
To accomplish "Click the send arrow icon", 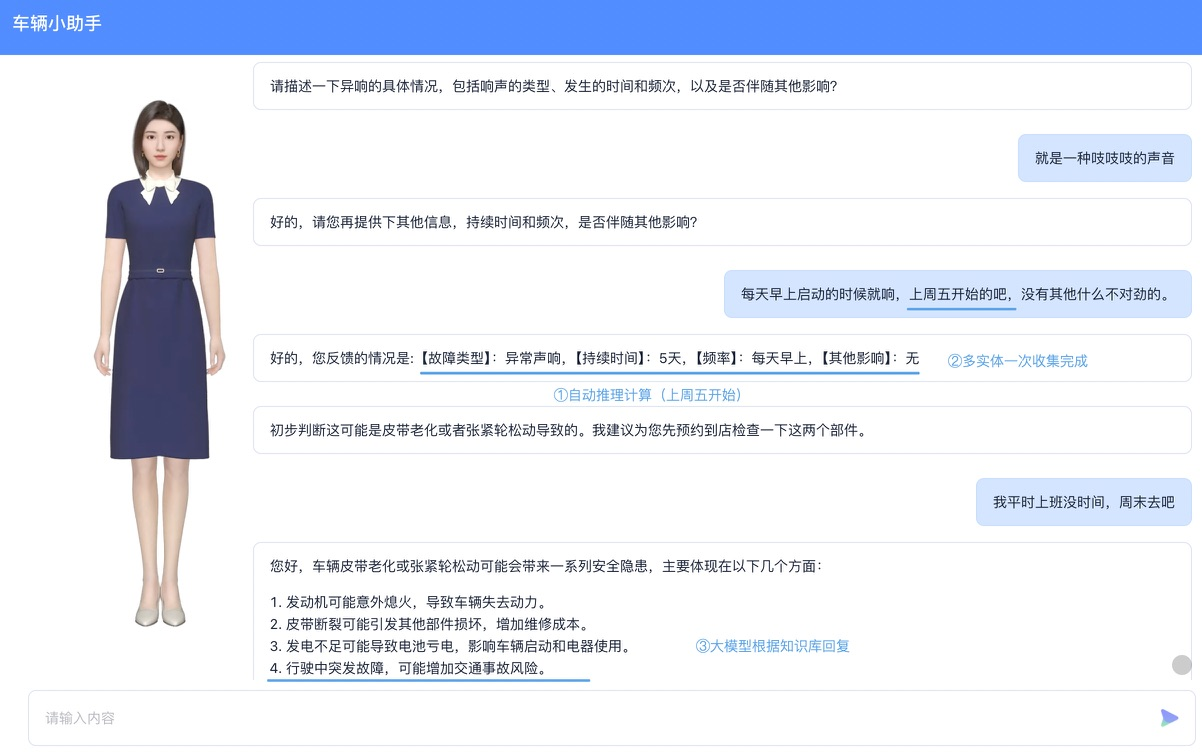I will (x=1169, y=717).
